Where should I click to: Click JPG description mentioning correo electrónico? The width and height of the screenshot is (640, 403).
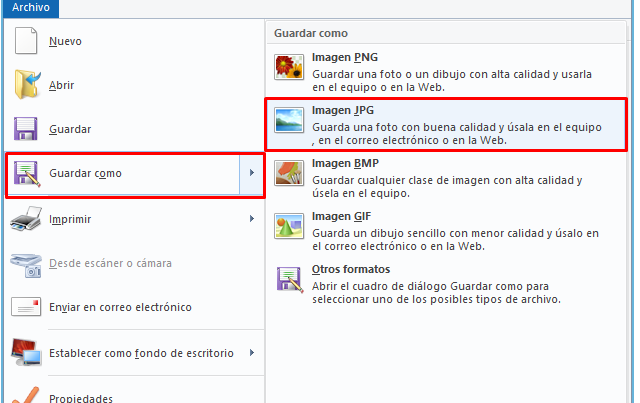(x=457, y=134)
